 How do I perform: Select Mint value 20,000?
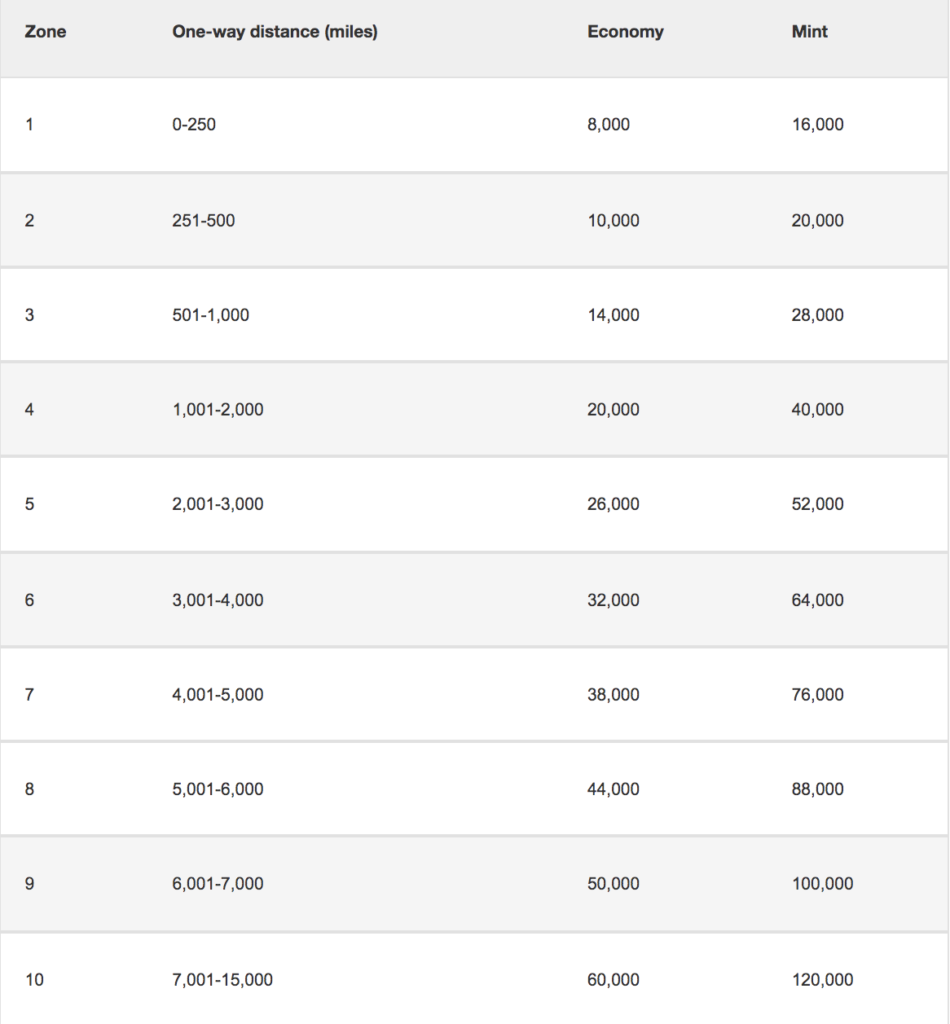click(x=817, y=220)
